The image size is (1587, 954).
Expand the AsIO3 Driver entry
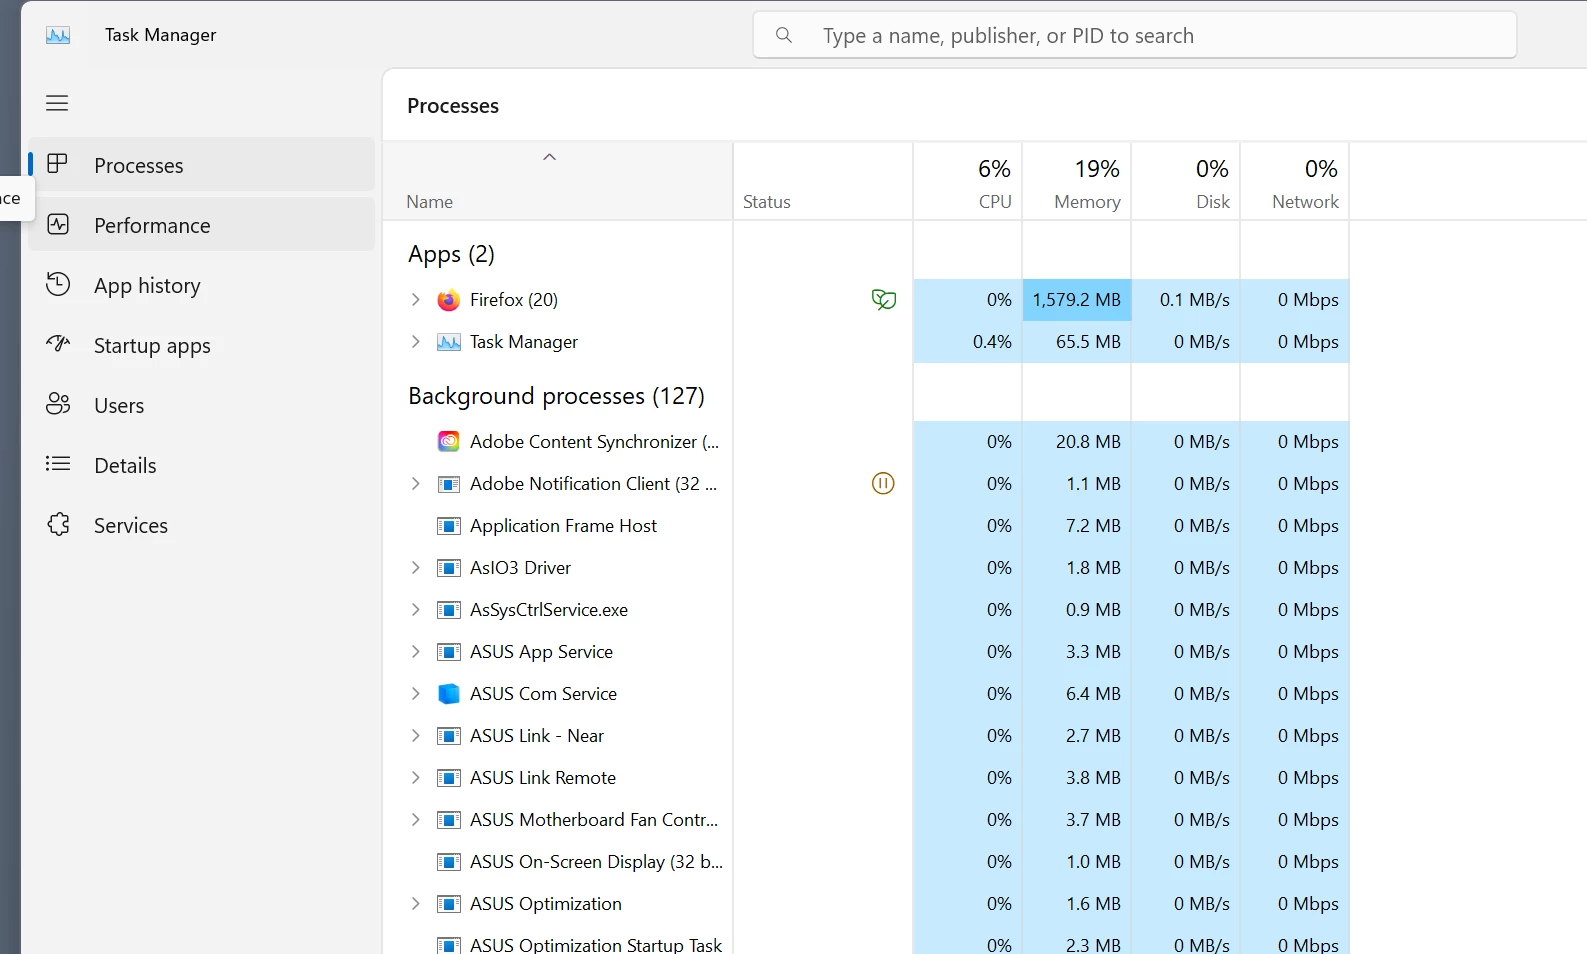tap(415, 567)
